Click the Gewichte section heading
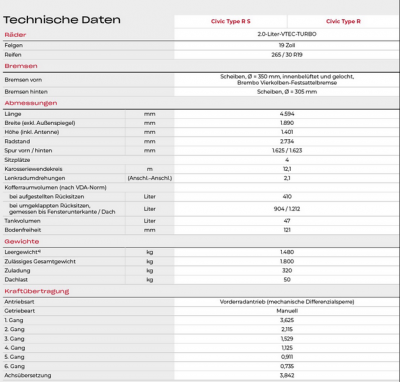400x382 pixels. [22, 241]
